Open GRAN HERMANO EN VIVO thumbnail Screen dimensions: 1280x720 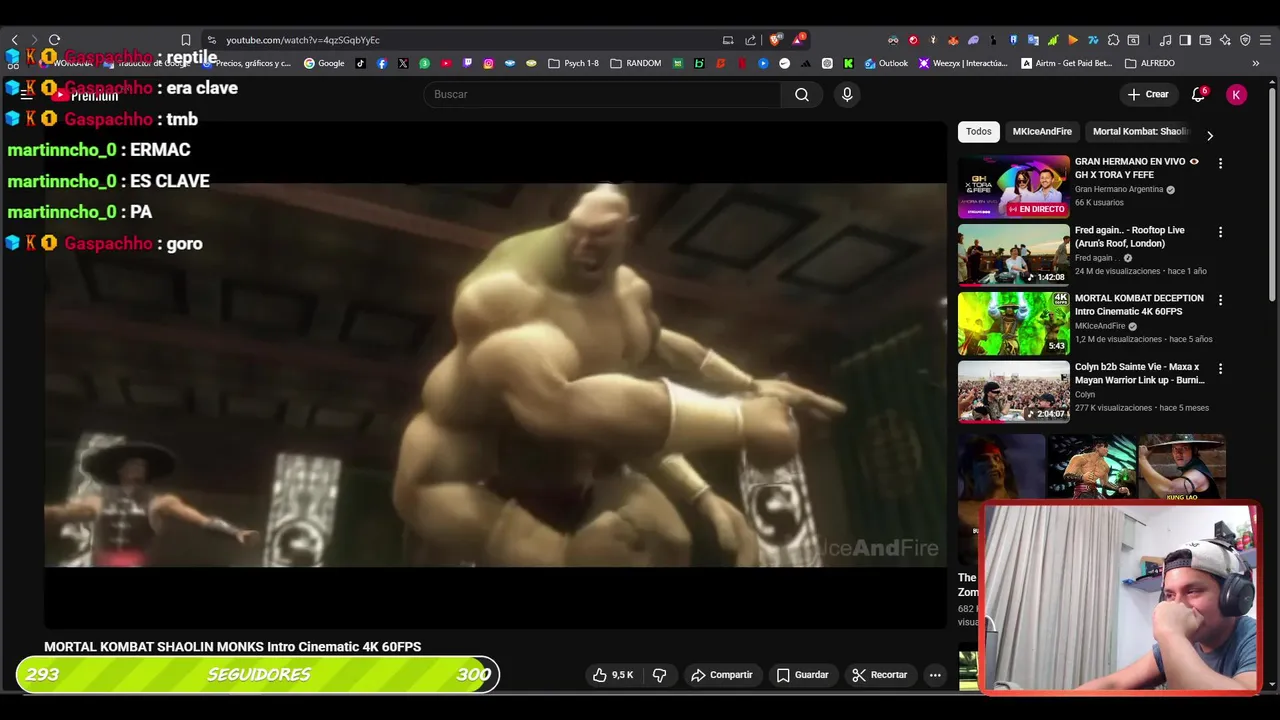tap(1014, 186)
